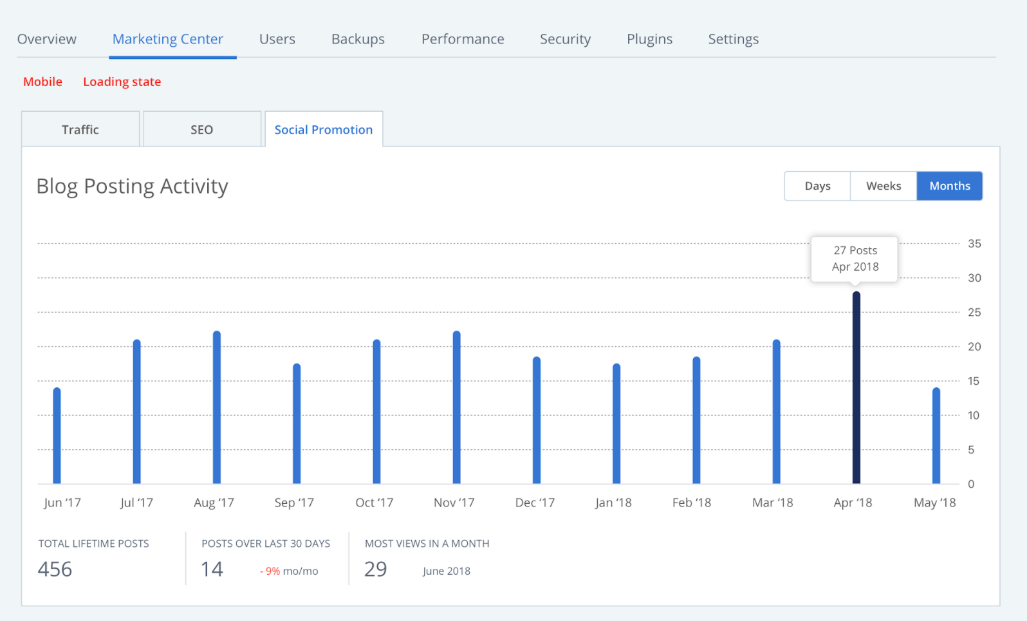This screenshot has width=1027, height=621.
Task: Click the Mar '18 bar
Action: [776, 411]
